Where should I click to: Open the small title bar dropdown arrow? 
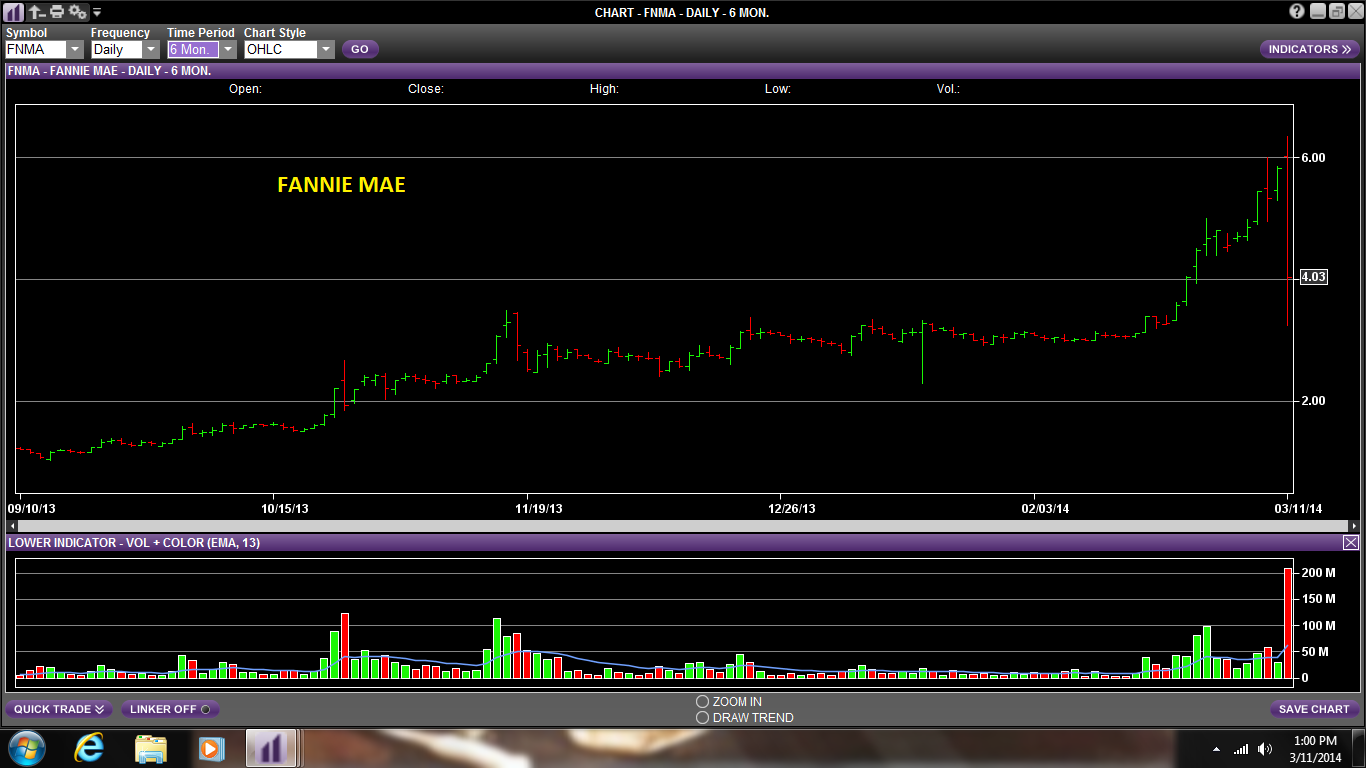[x=97, y=13]
